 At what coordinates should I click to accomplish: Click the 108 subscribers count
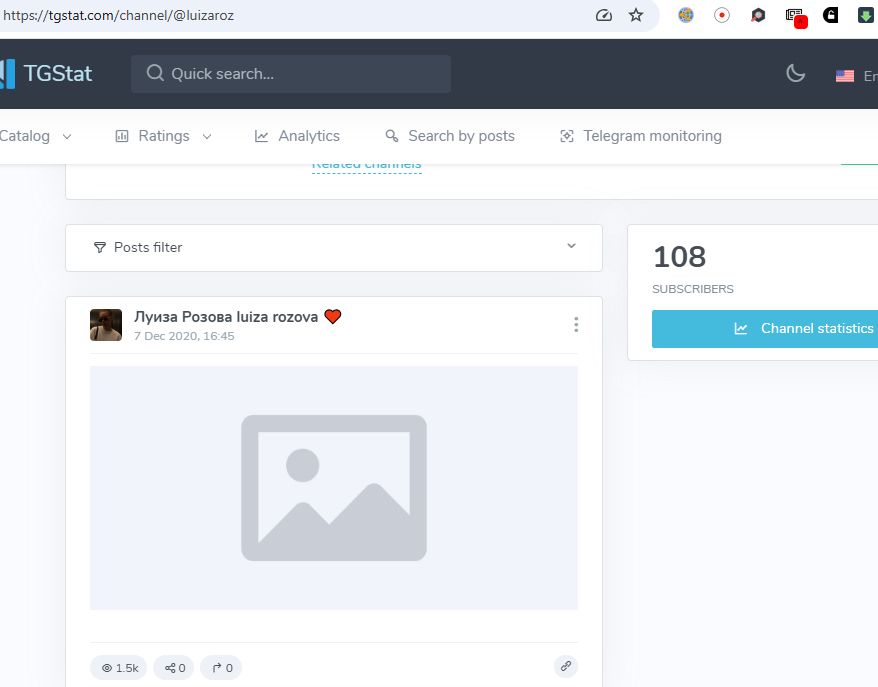coord(679,257)
